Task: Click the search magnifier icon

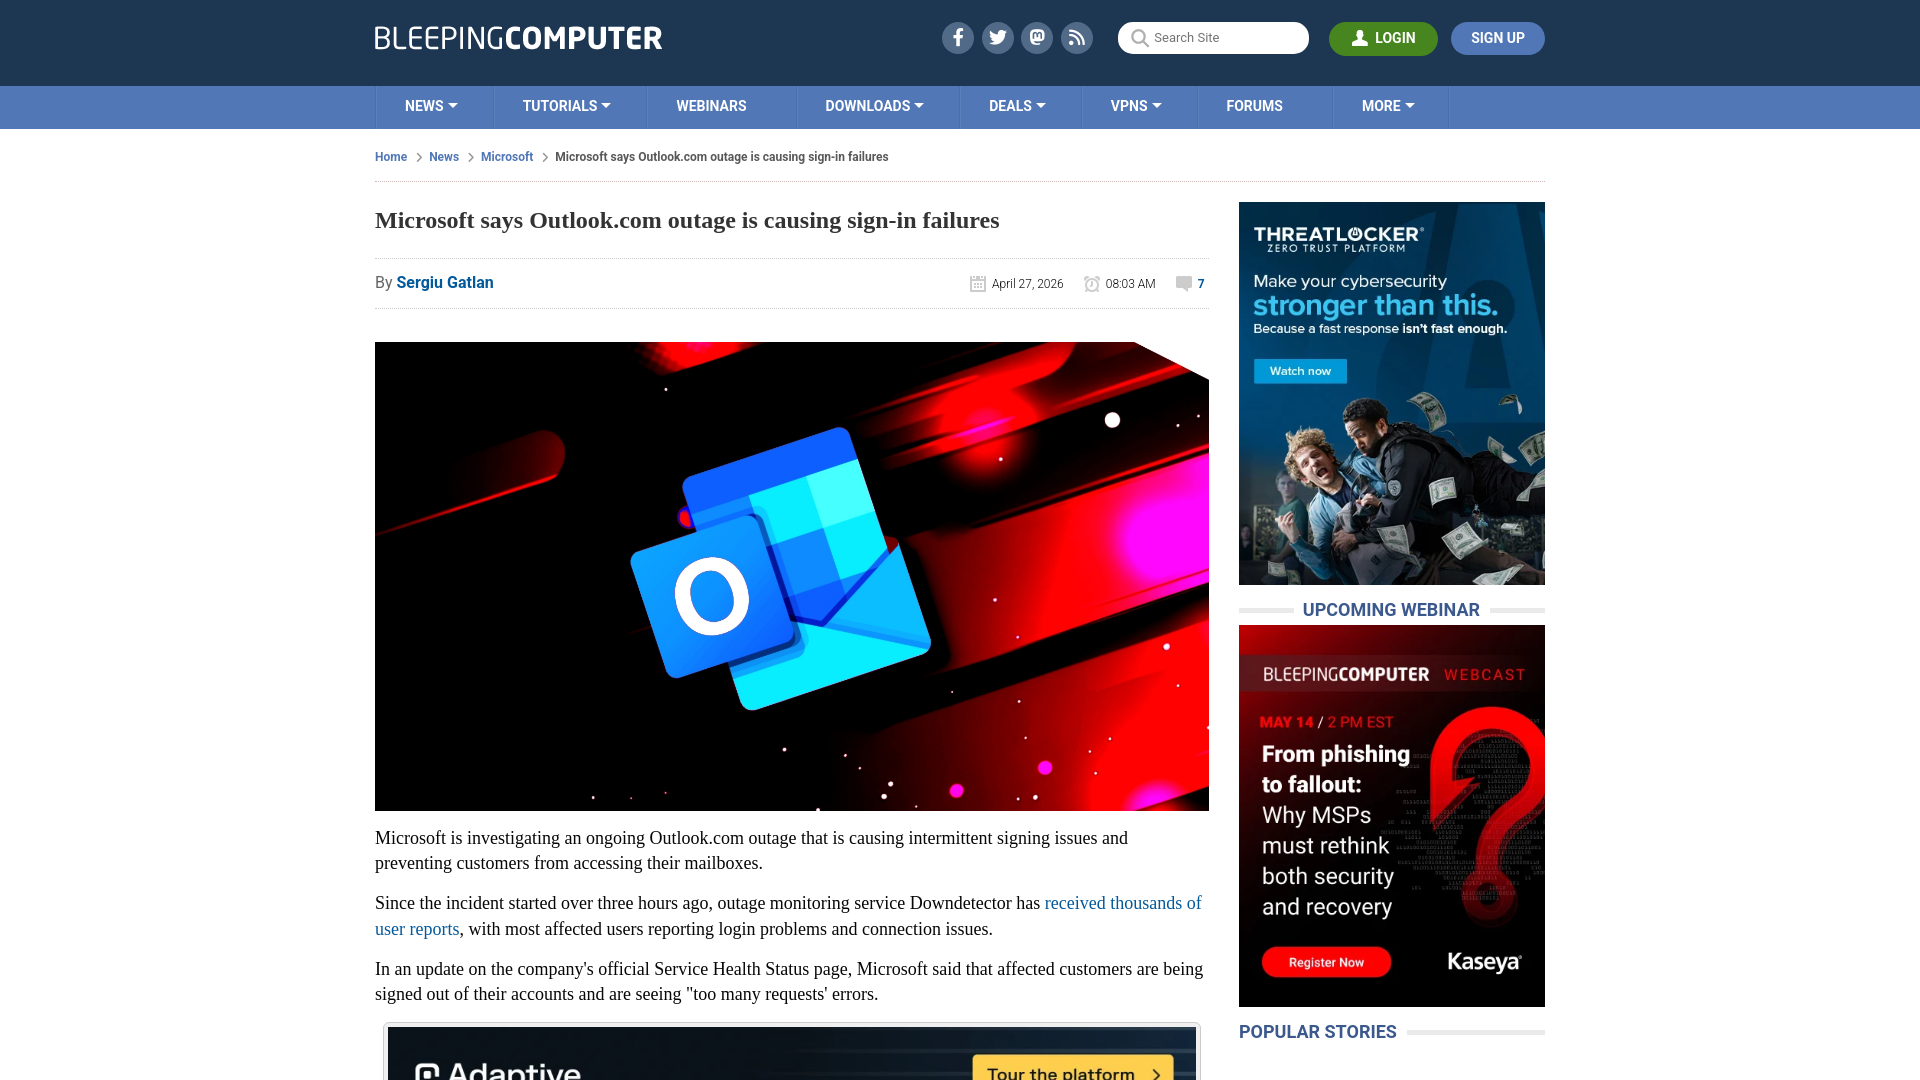Action: 1139,38
